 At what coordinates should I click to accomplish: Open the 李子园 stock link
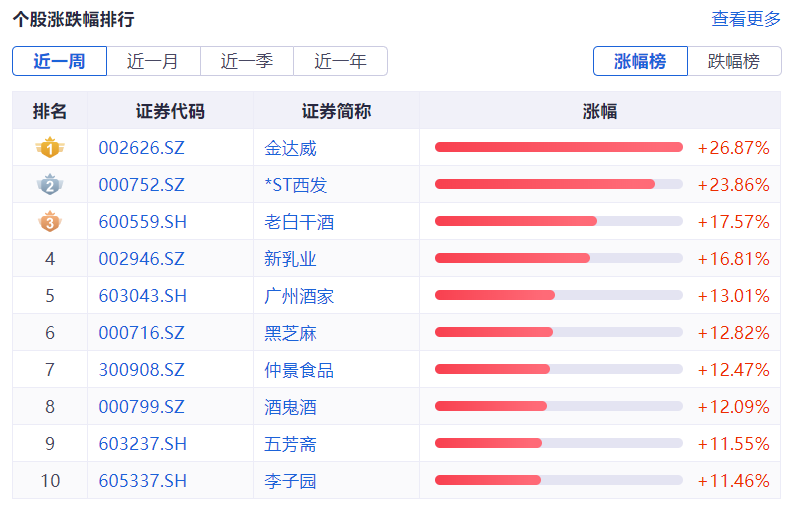click(x=291, y=481)
